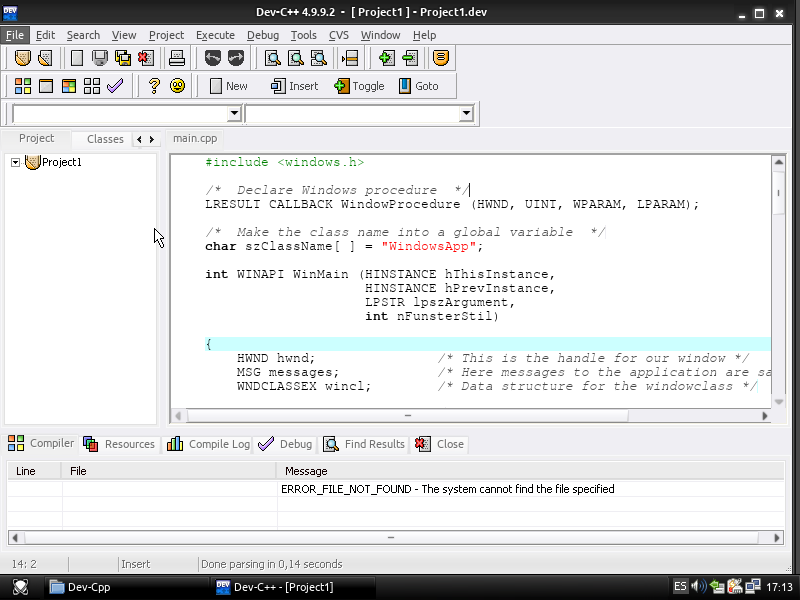This screenshot has height=600, width=800.
Task: Click the About smiley face icon
Action: pos(178,86)
